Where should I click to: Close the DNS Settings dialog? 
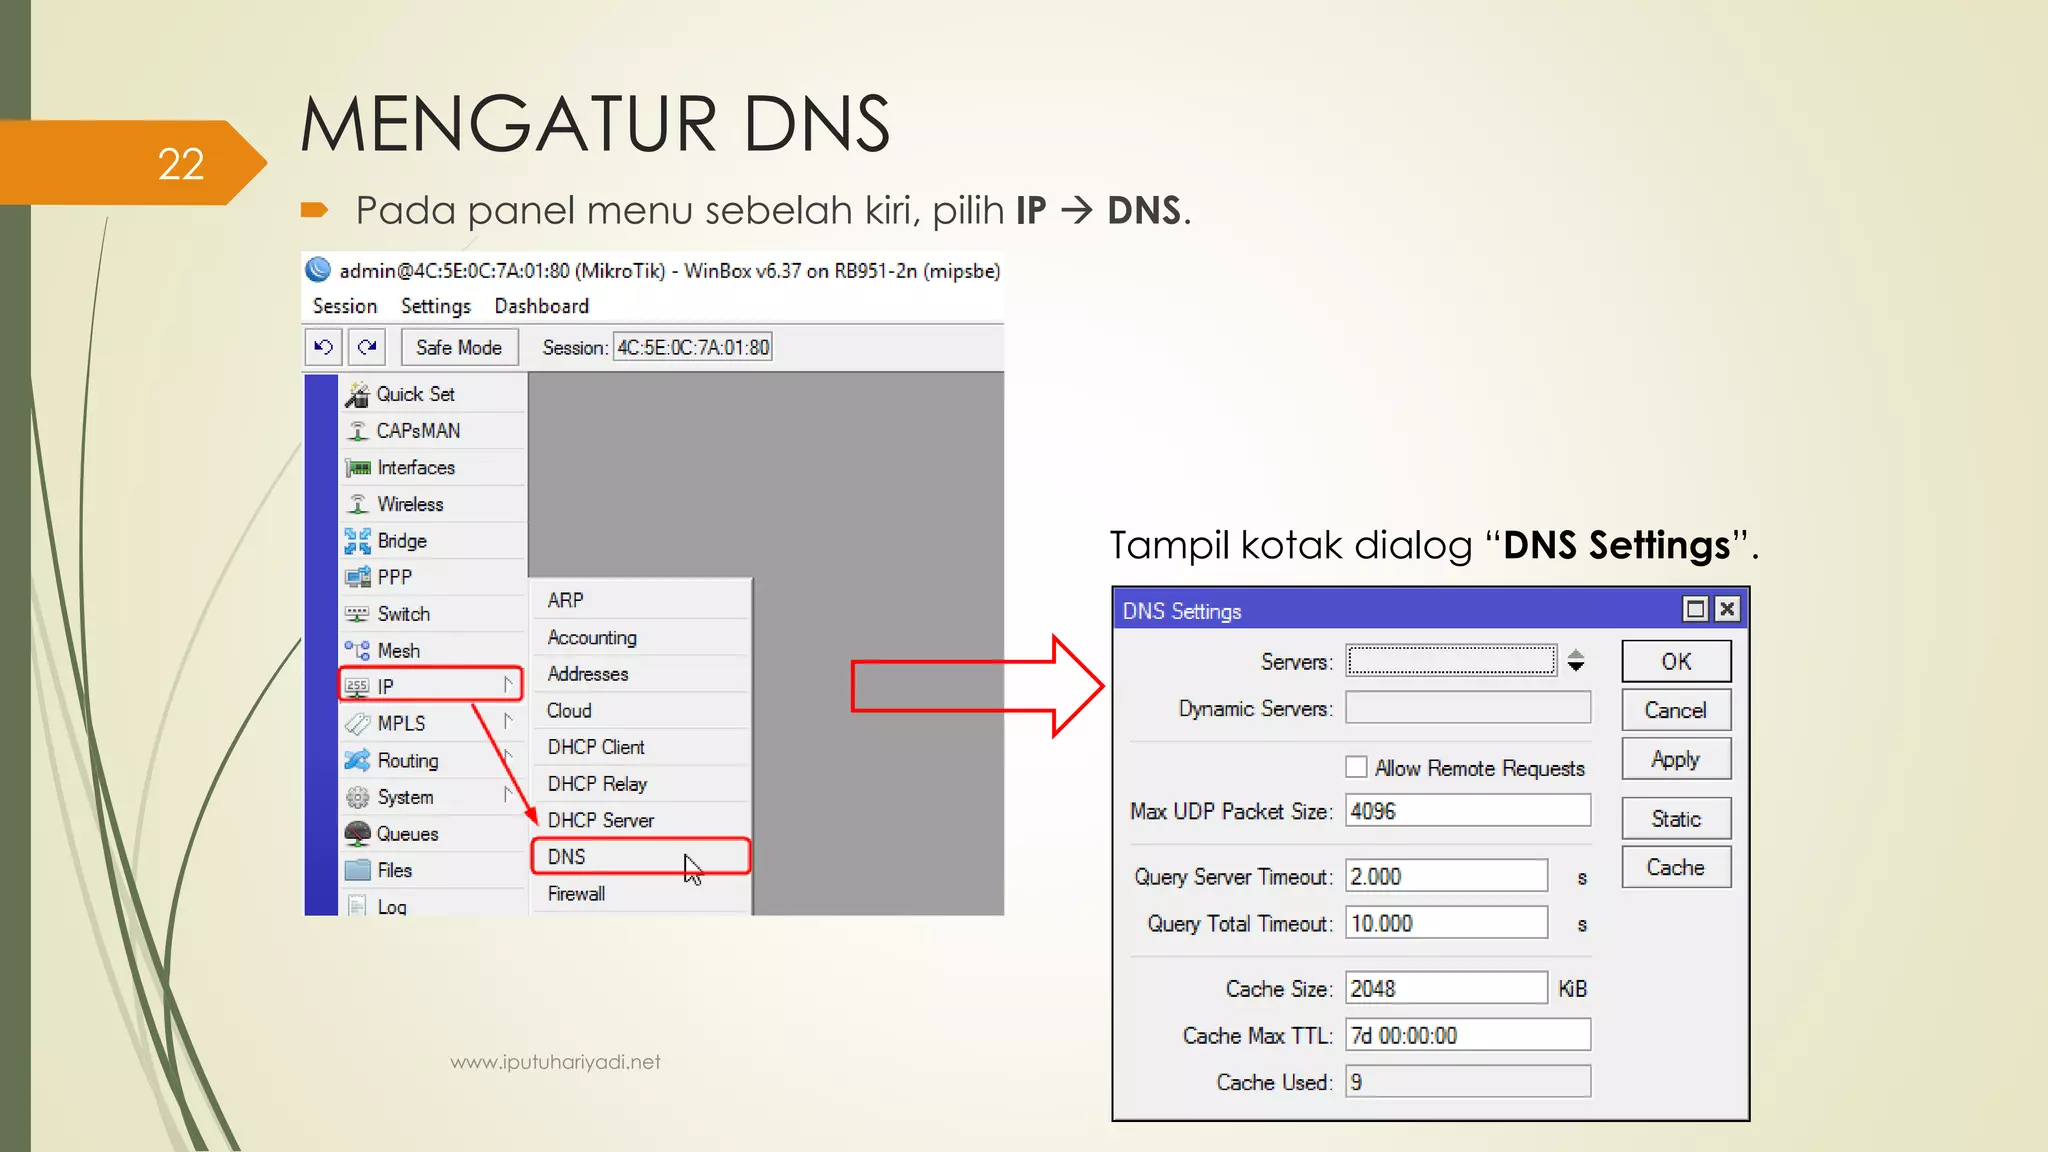tap(1727, 609)
